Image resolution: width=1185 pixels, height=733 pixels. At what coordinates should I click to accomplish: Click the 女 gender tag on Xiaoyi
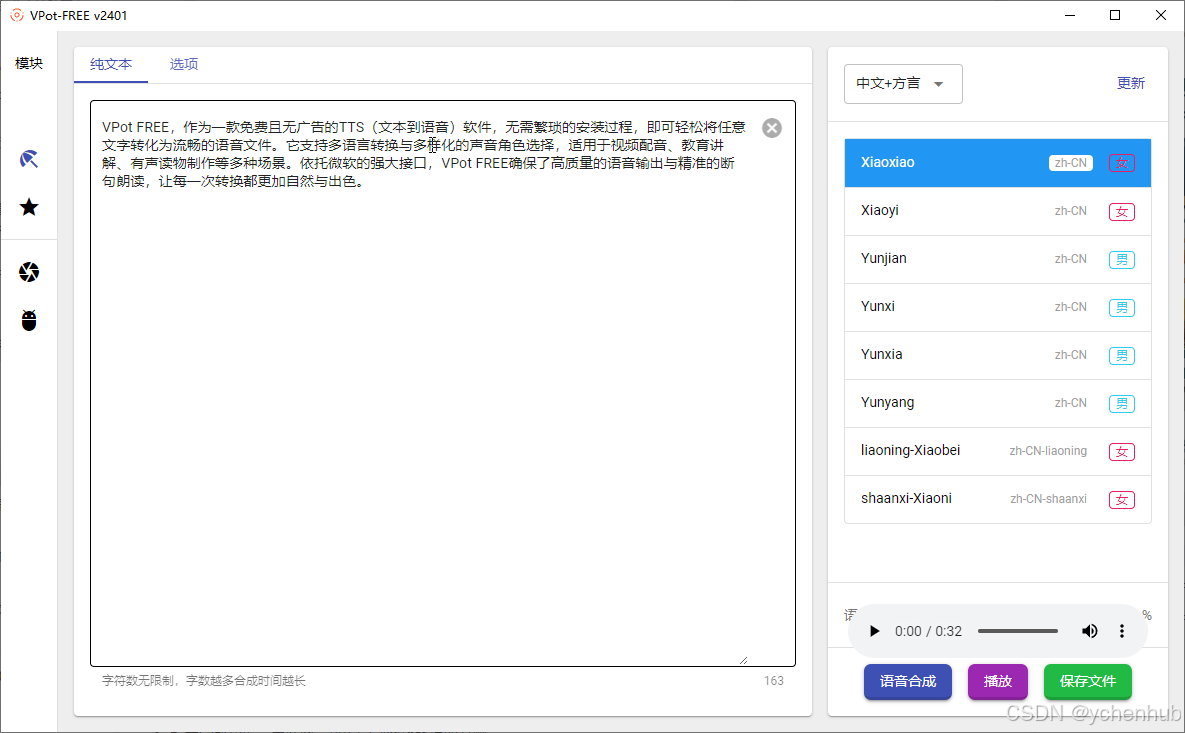click(1122, 212)
